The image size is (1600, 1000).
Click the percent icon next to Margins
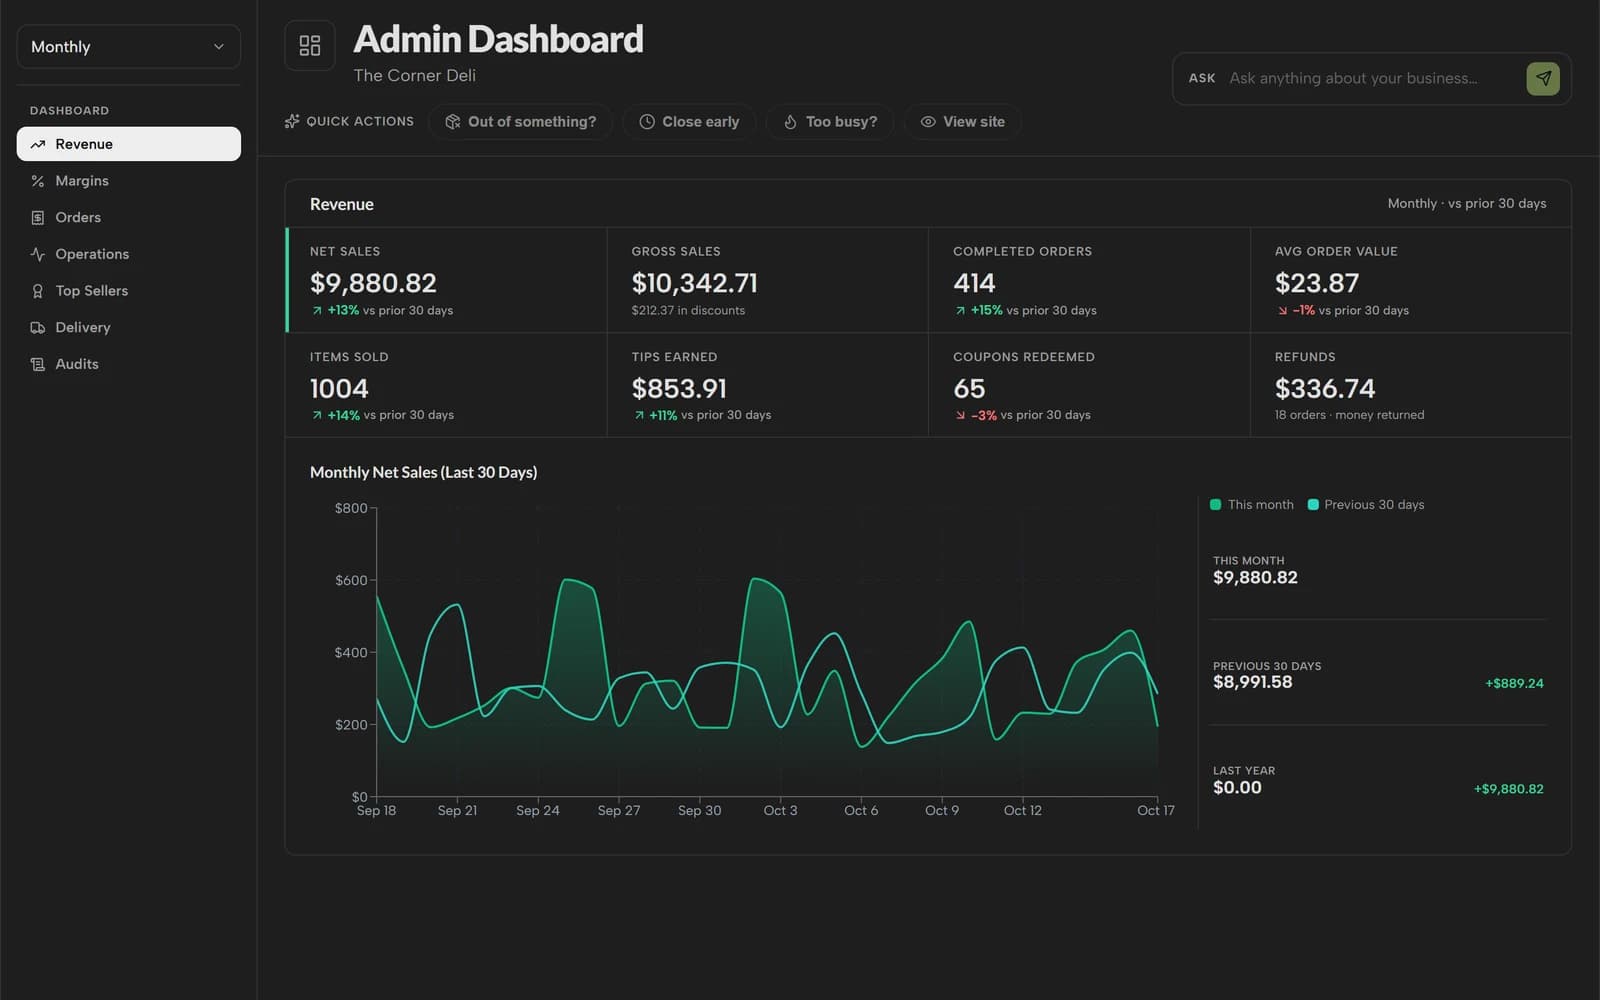[38, 181]
